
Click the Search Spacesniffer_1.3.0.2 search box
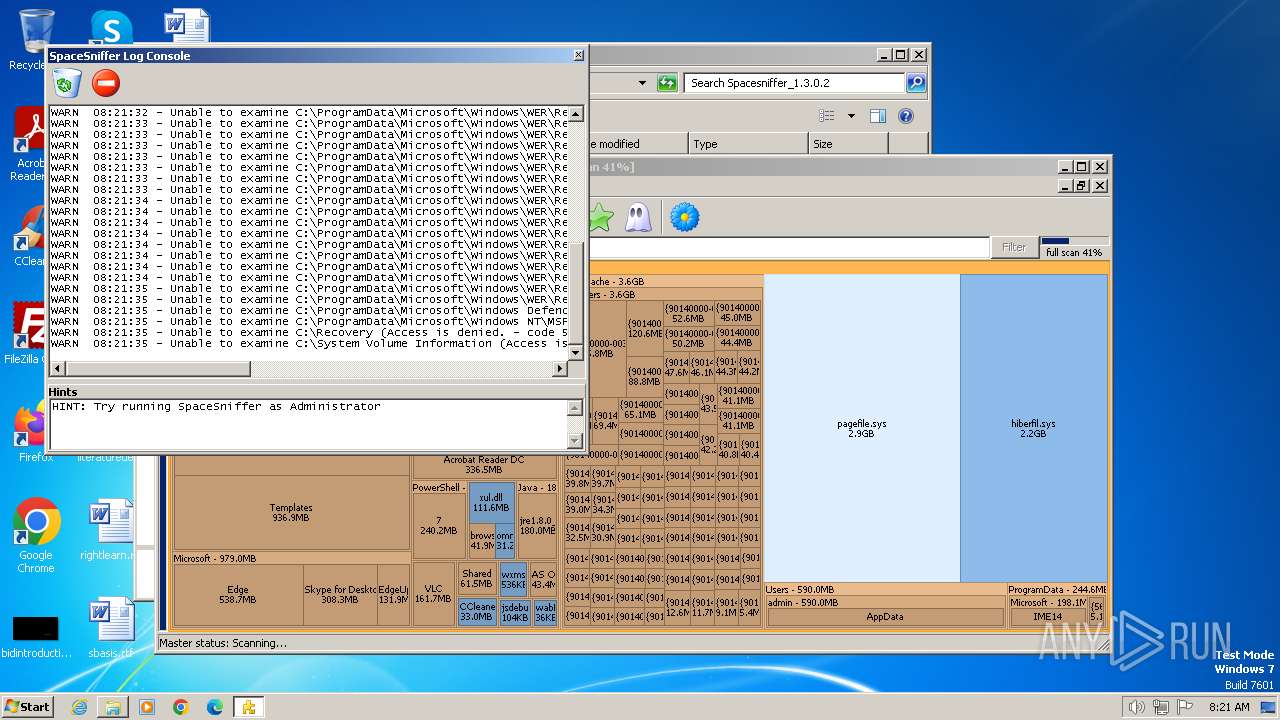tap(795, 83)
